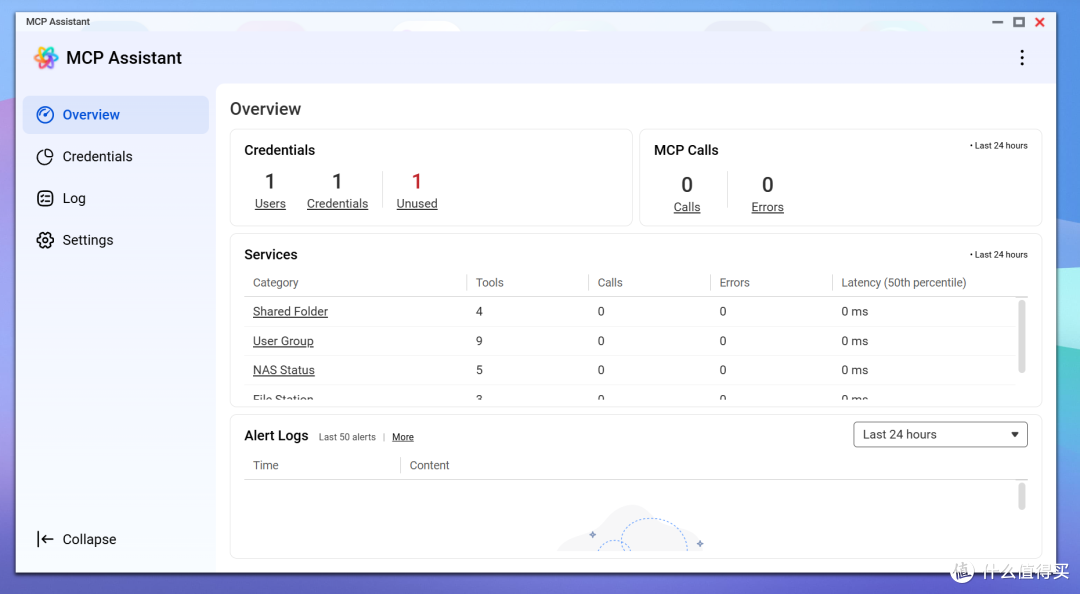
Task: Open the Shared Folder service link
Action: pos(290,311)
